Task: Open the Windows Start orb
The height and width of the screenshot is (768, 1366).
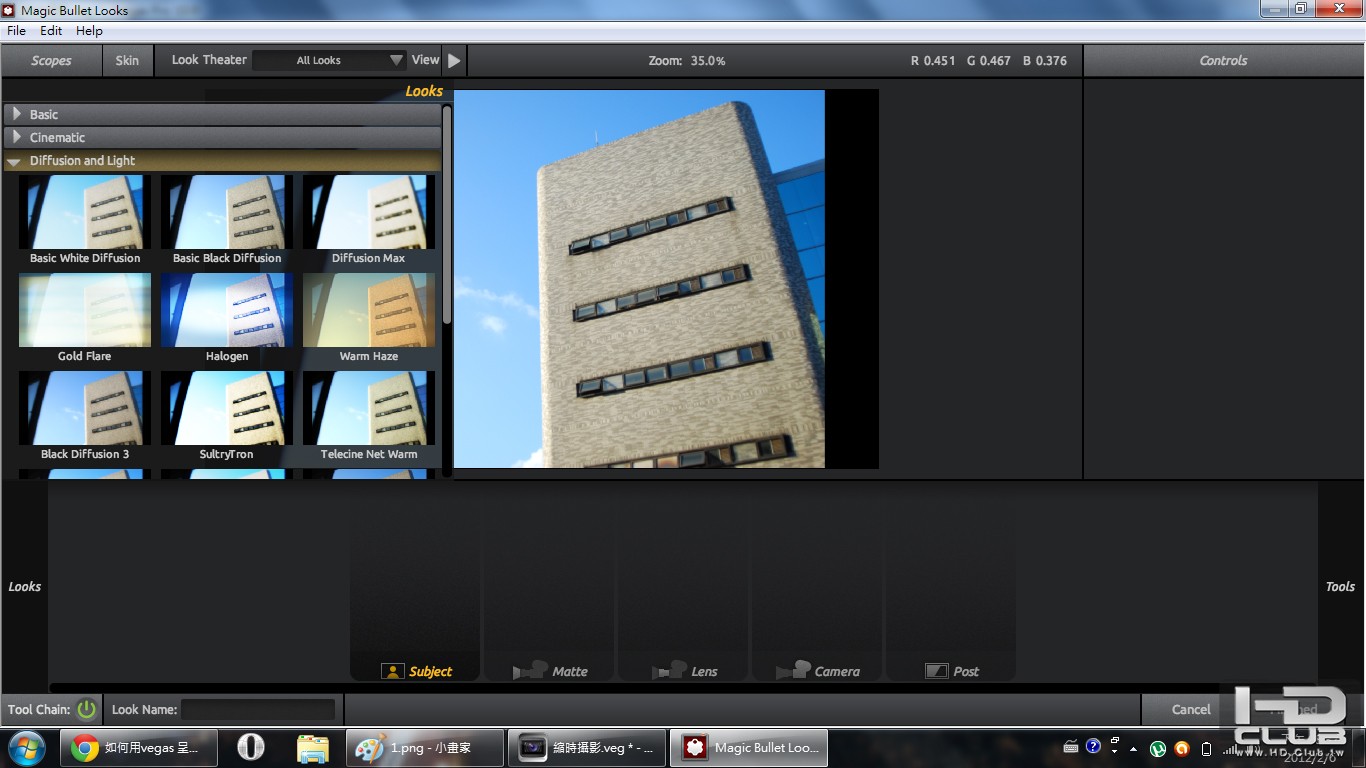Action: [26, 747]
